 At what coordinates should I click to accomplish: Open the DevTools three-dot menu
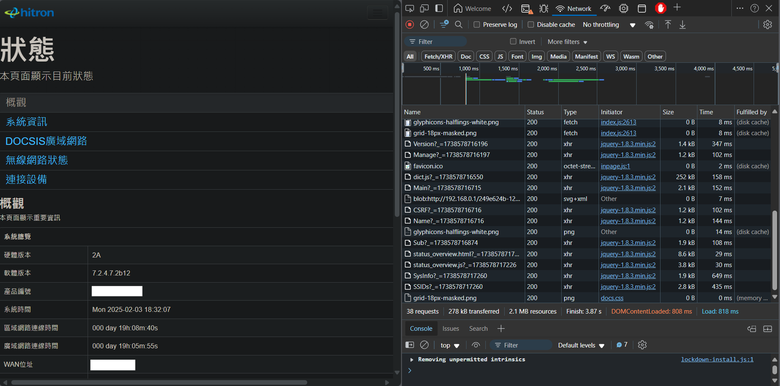coord(740,8)
